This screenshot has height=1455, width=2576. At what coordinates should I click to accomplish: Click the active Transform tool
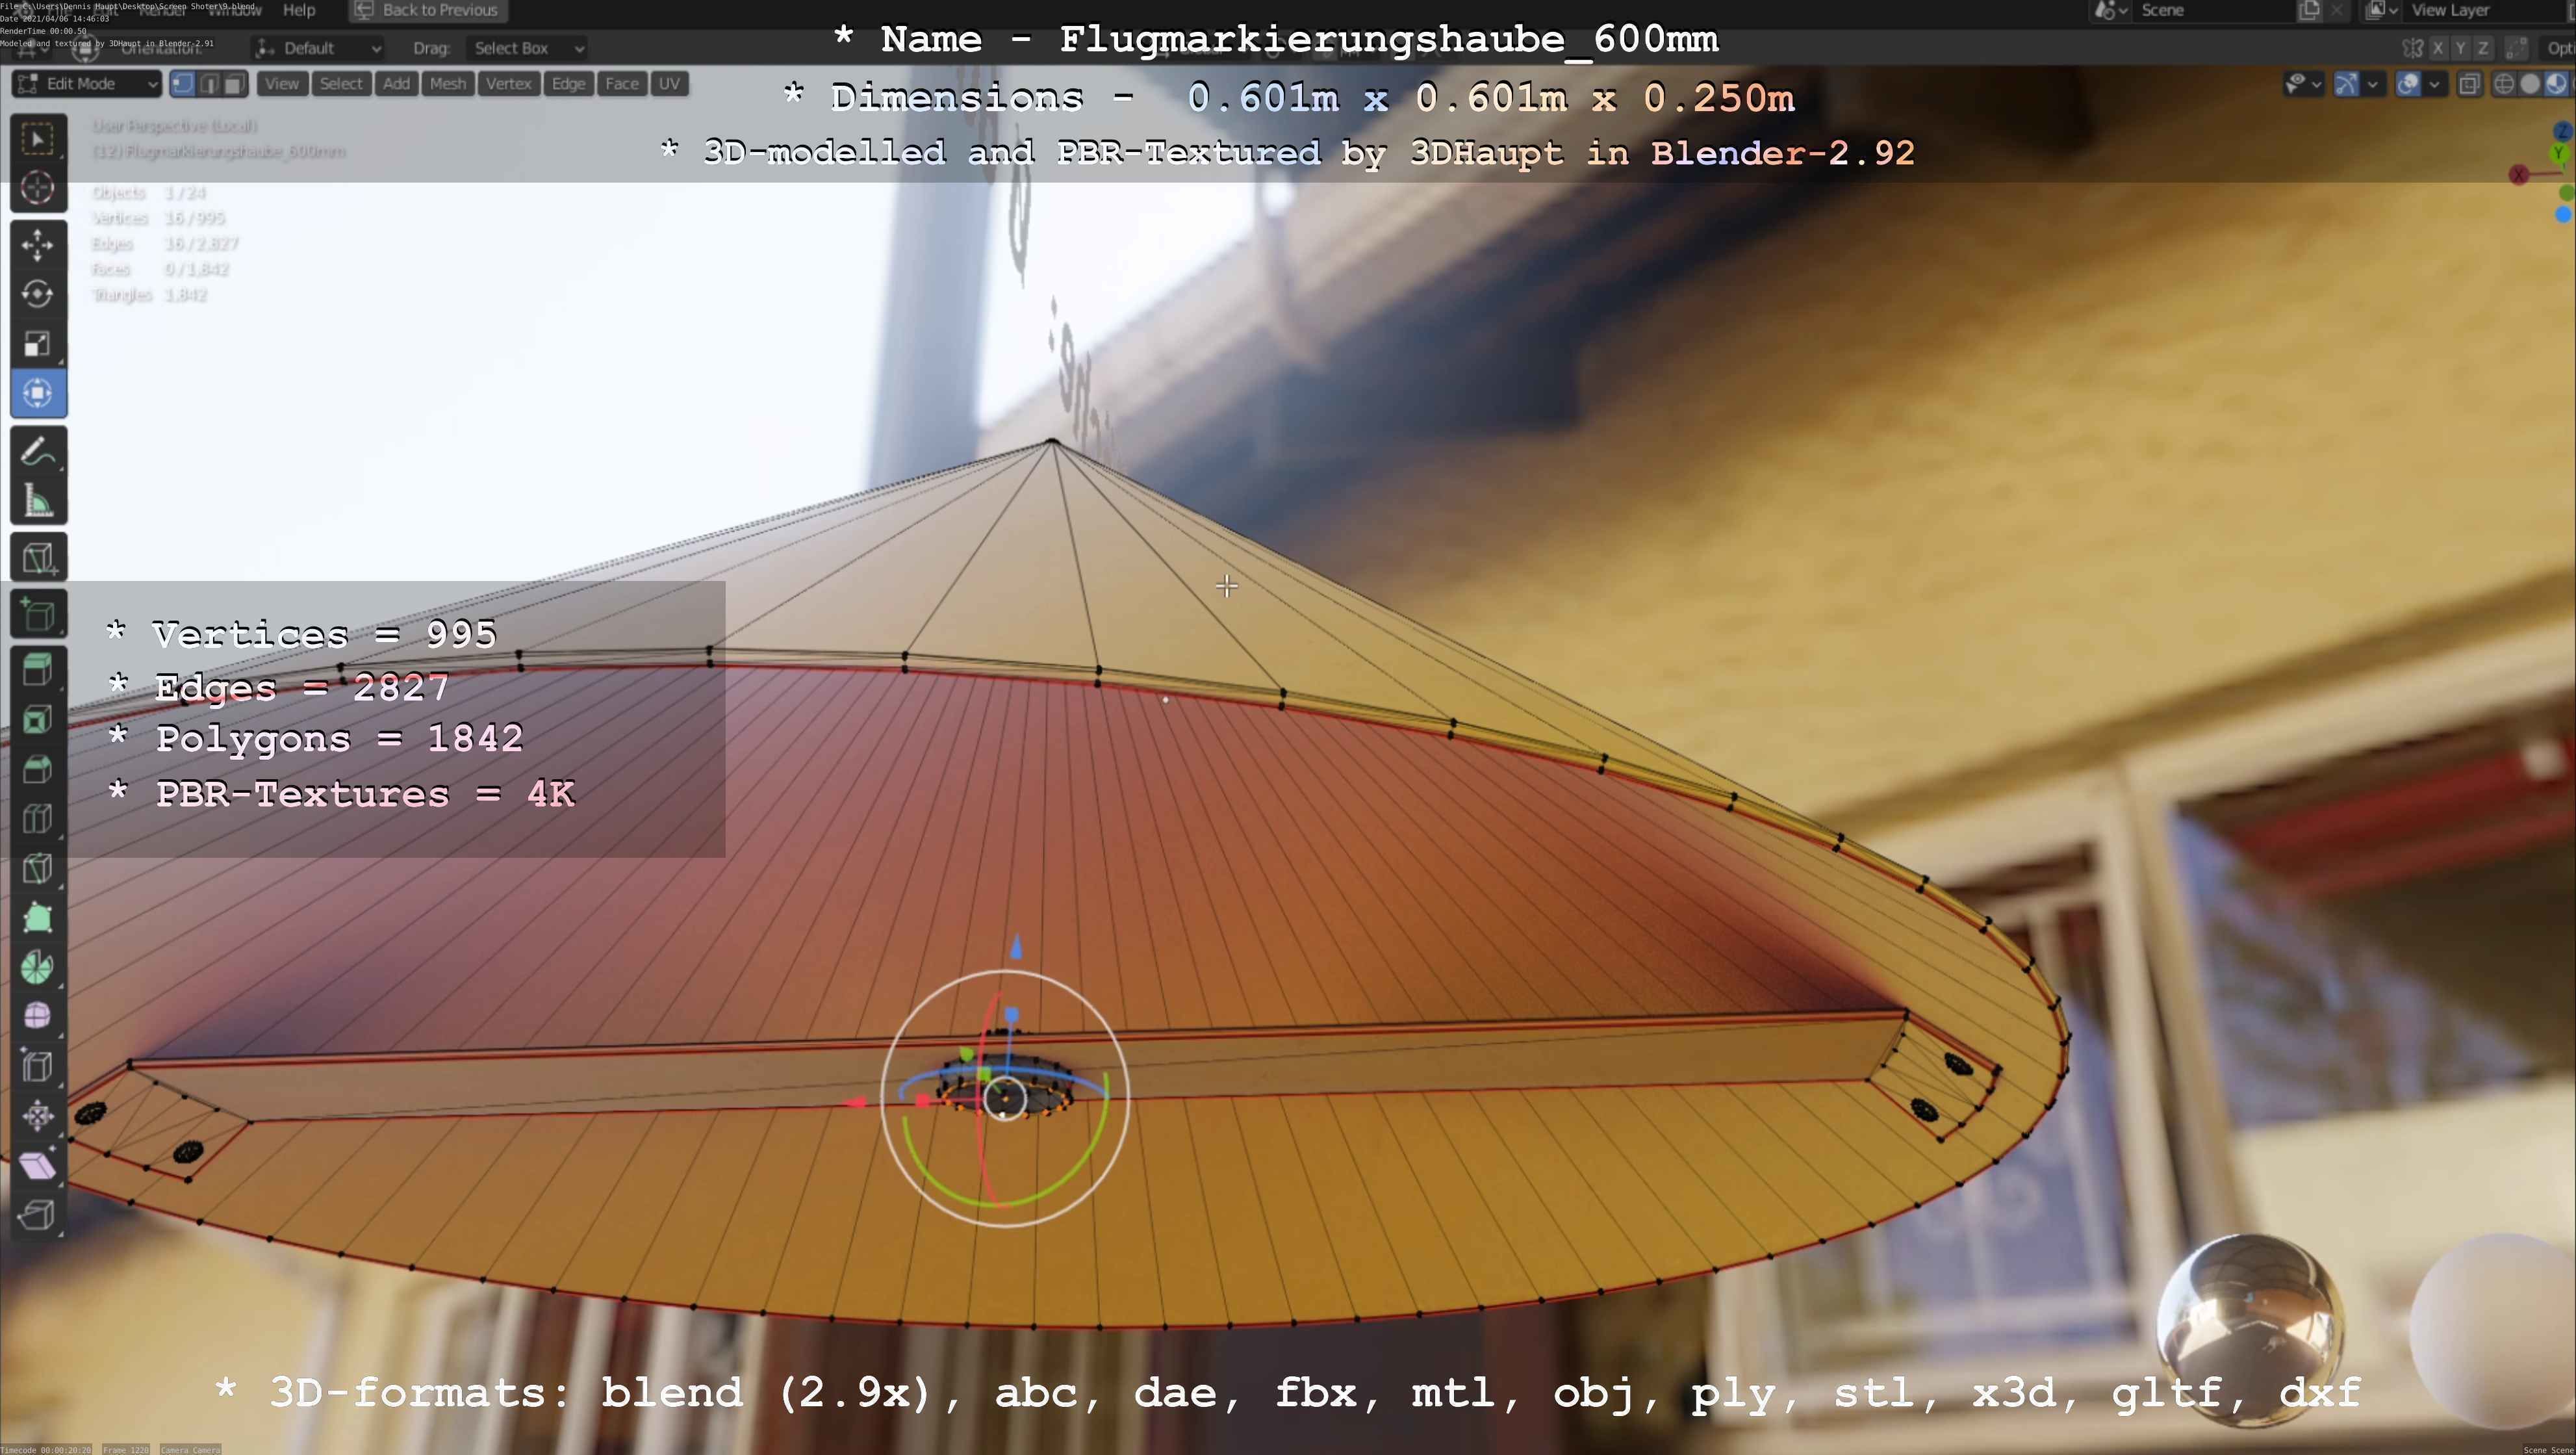tap(38, 393)
